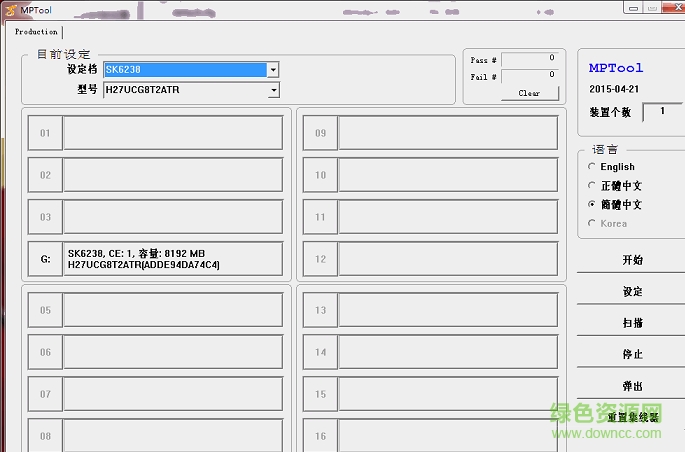Expand the 型号 H27UCG8T2ATR dropdown
The height and width of the screenshot is (452, 685).
(272, 90)
